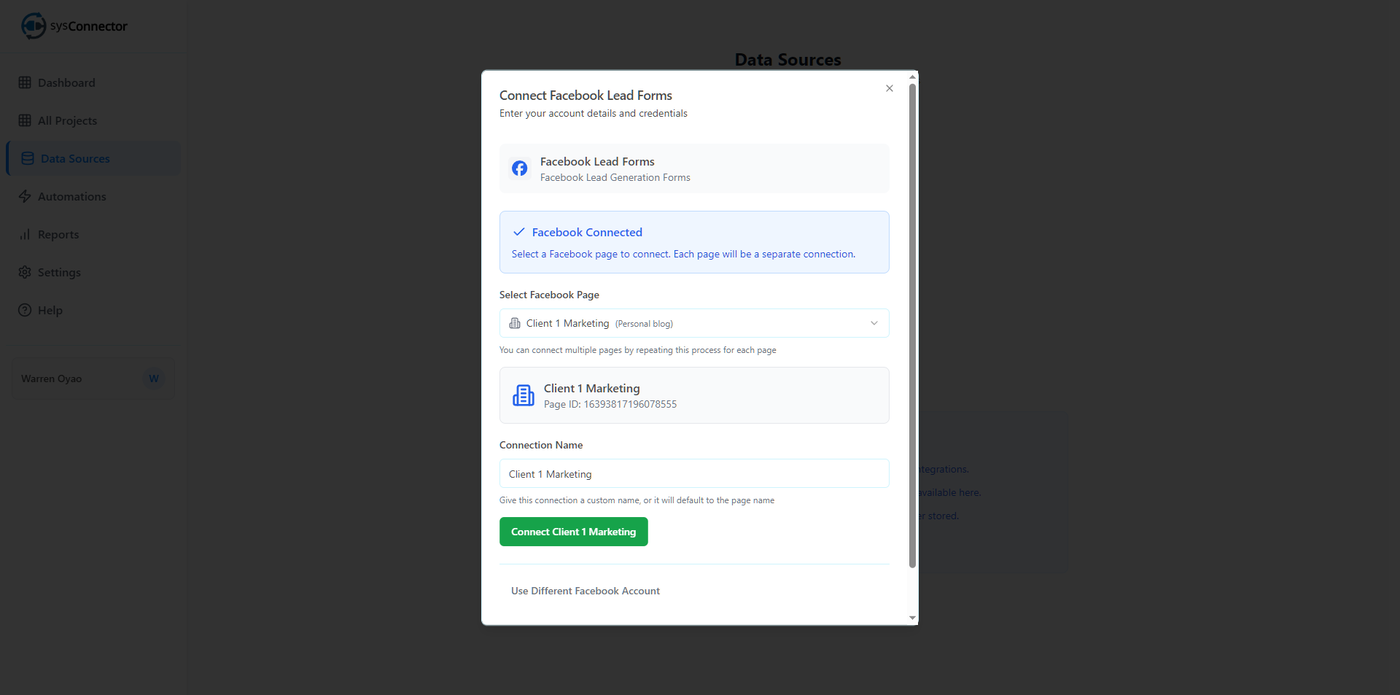Image resolution: width=1400 pixels, height=695 pixels.
Task: Click the Help question mark icon
Action: [x=25, y=311]
